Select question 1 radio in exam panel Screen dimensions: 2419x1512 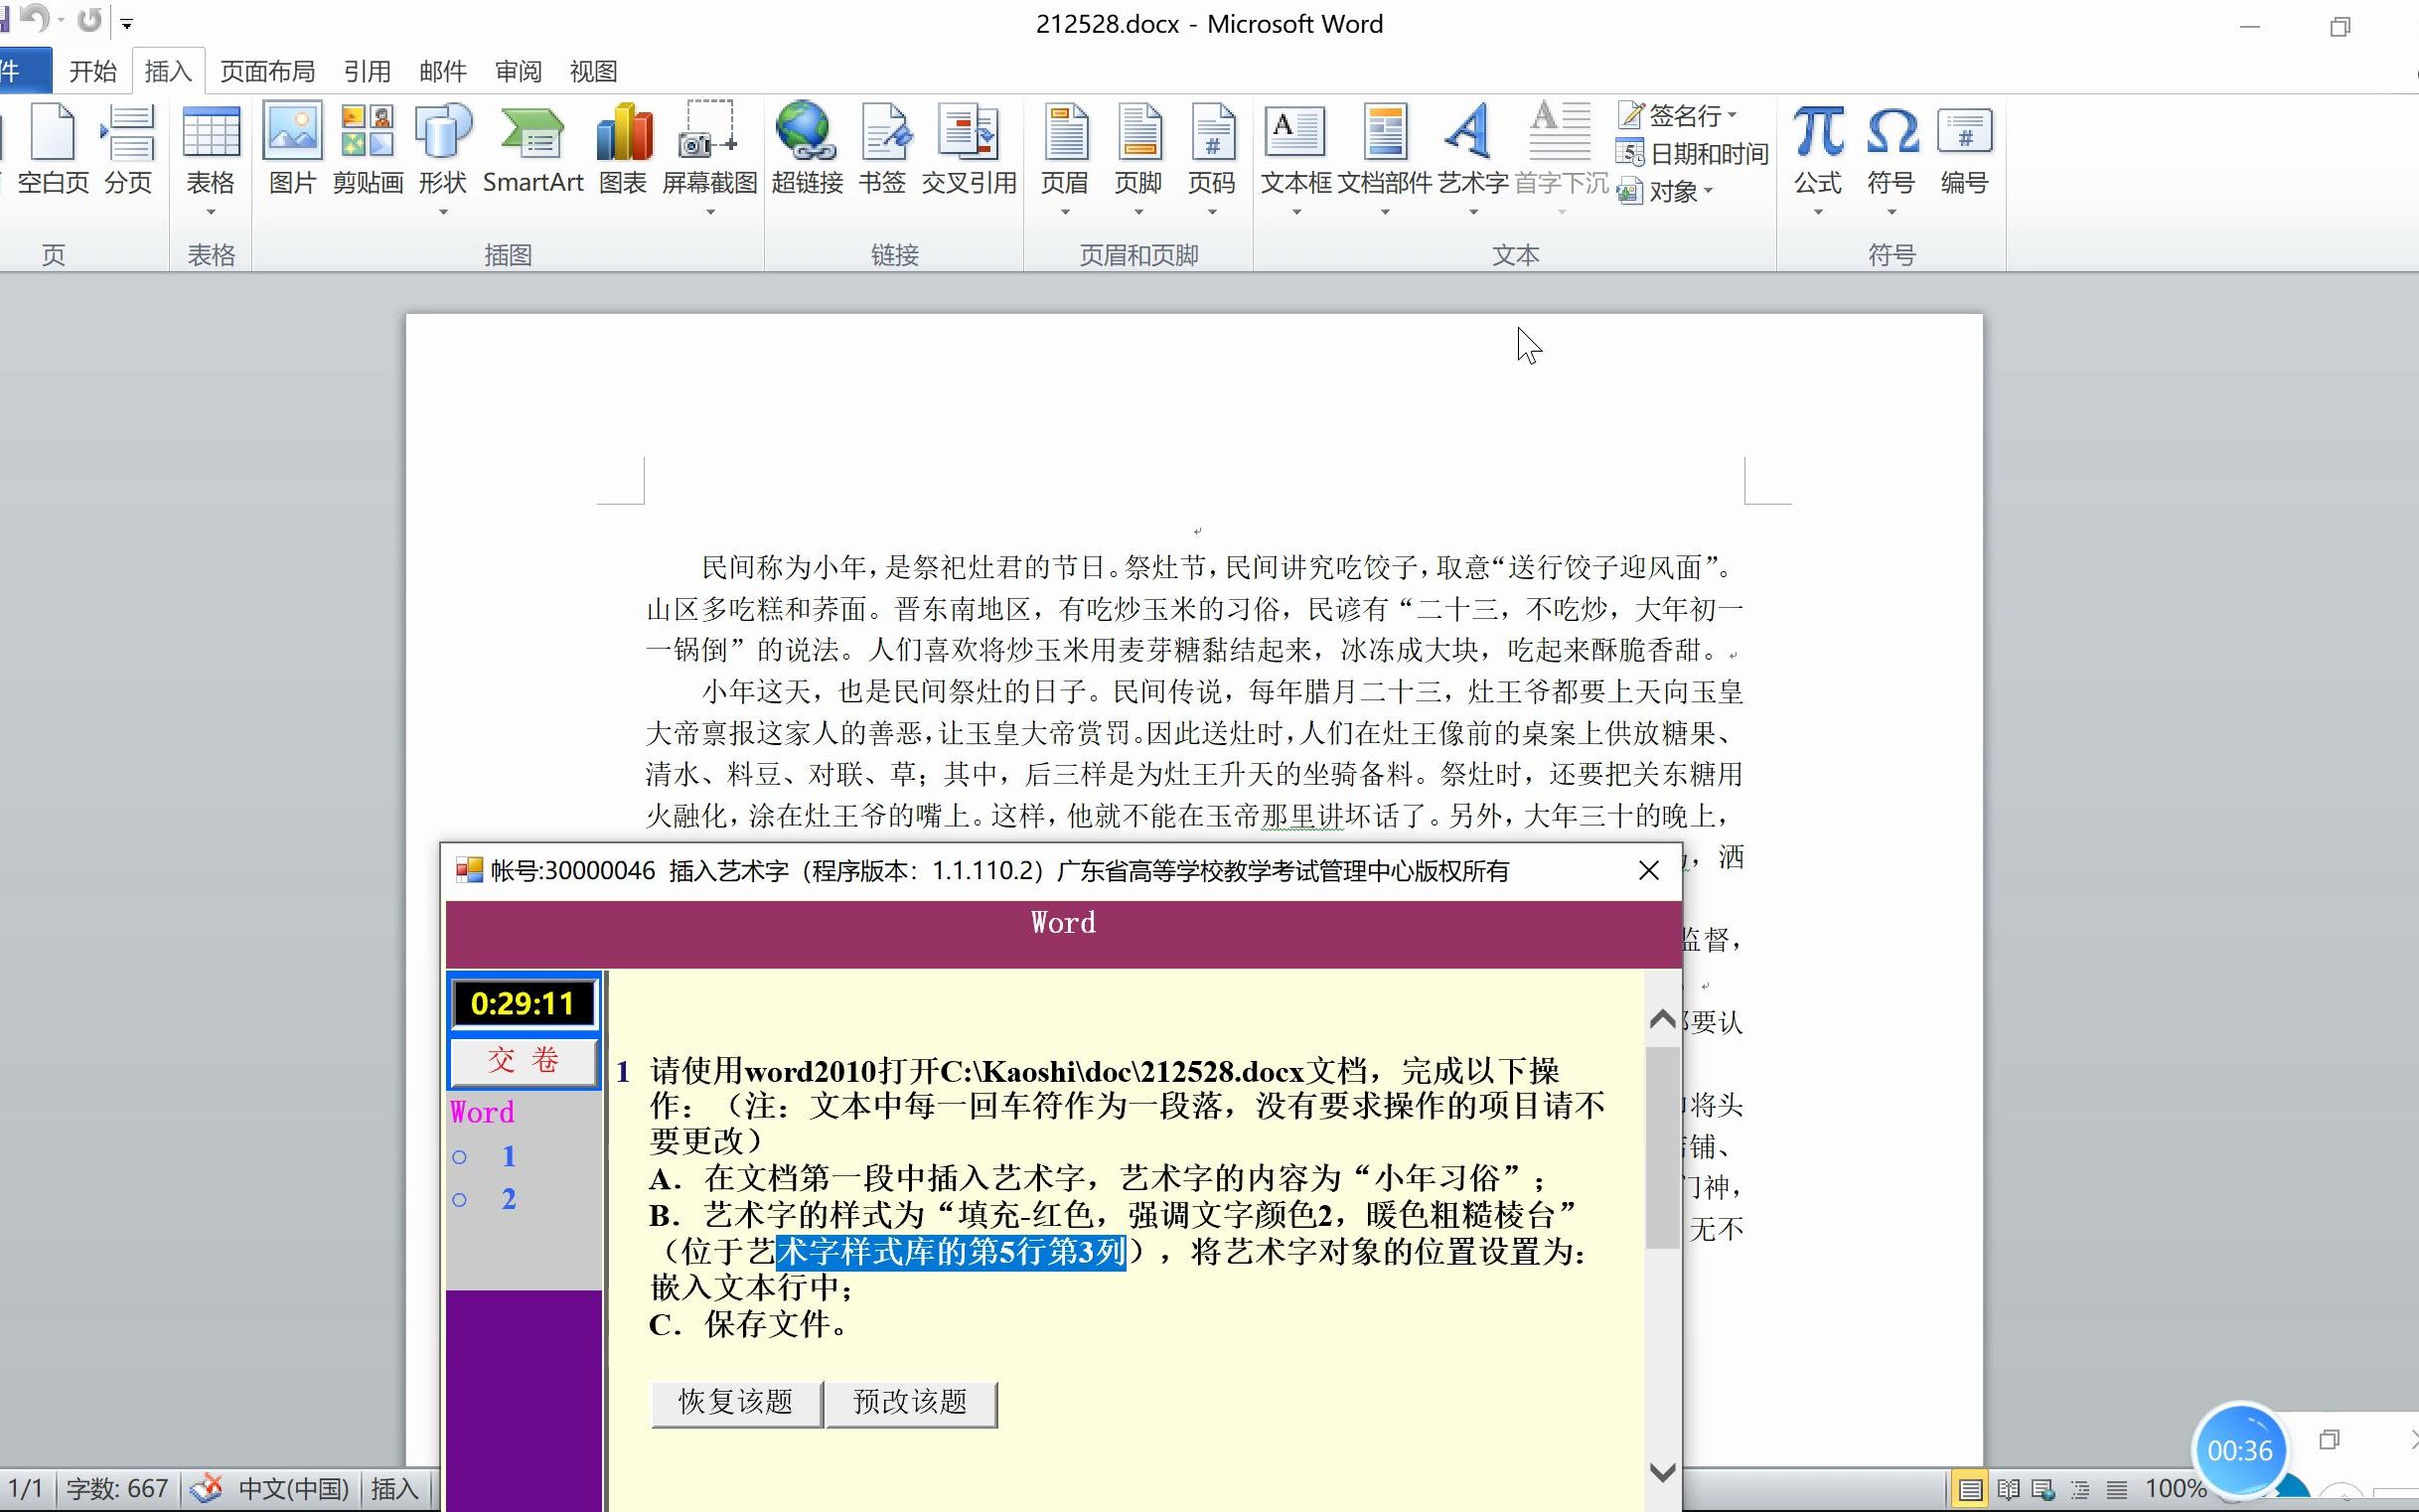click(460, 1157)
